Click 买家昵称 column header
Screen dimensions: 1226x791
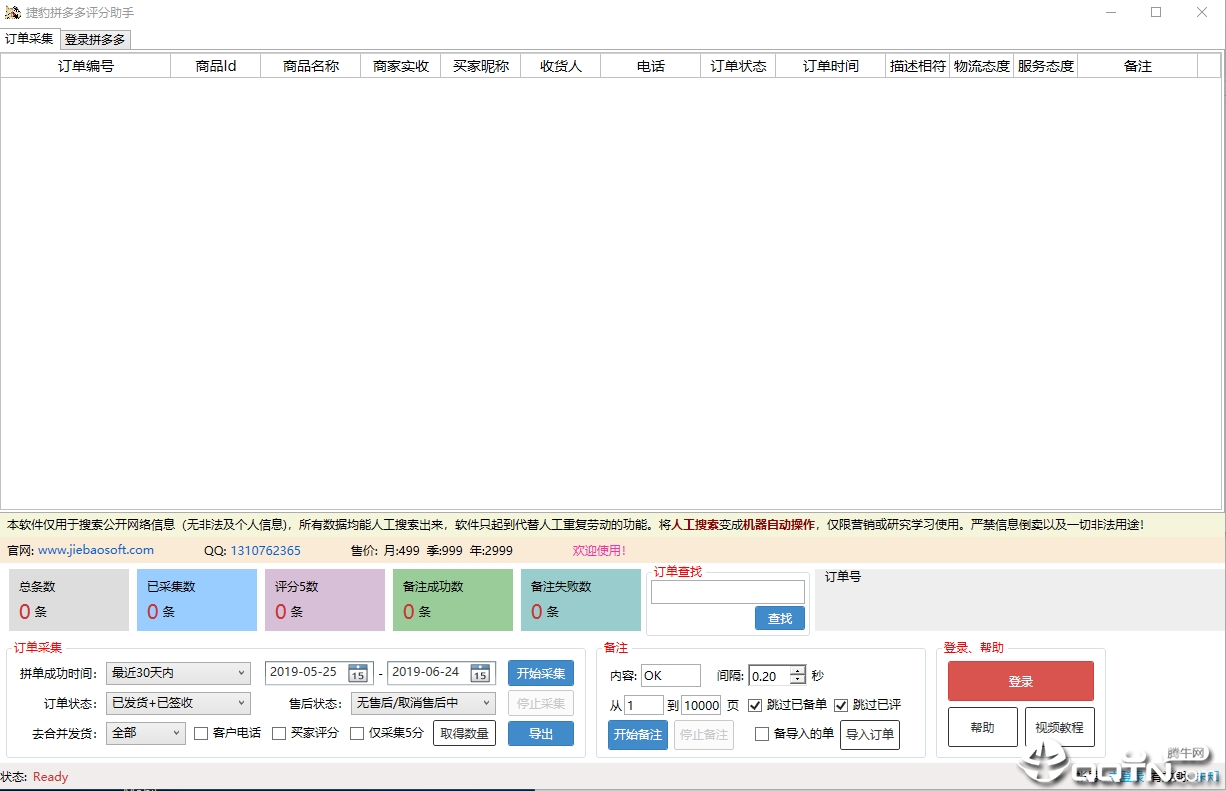click(x=481, y=66)
